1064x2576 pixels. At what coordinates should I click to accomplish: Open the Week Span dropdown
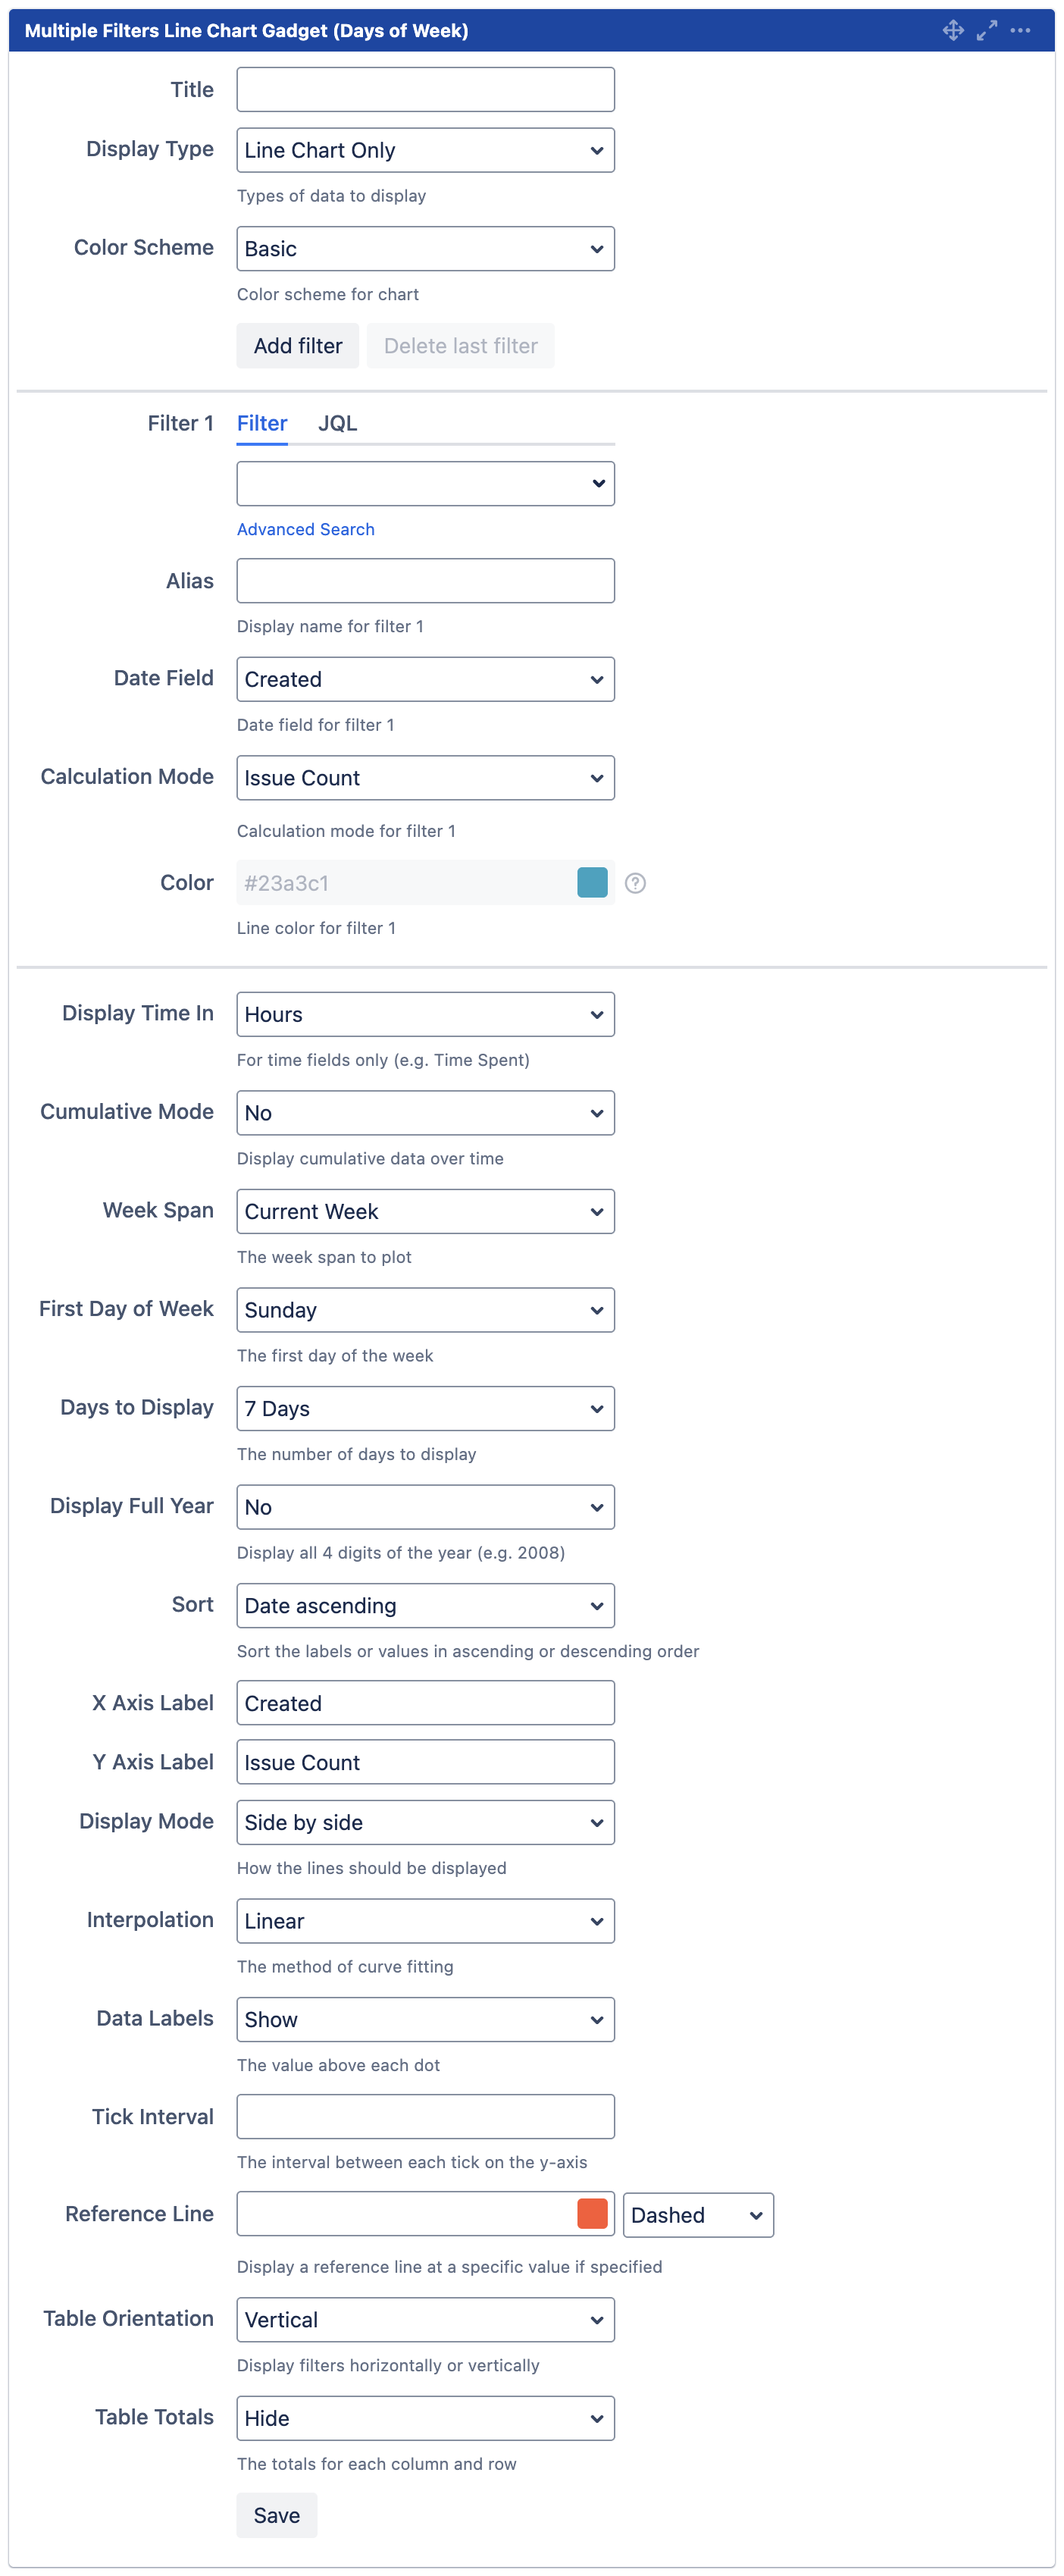point(425,1211)
